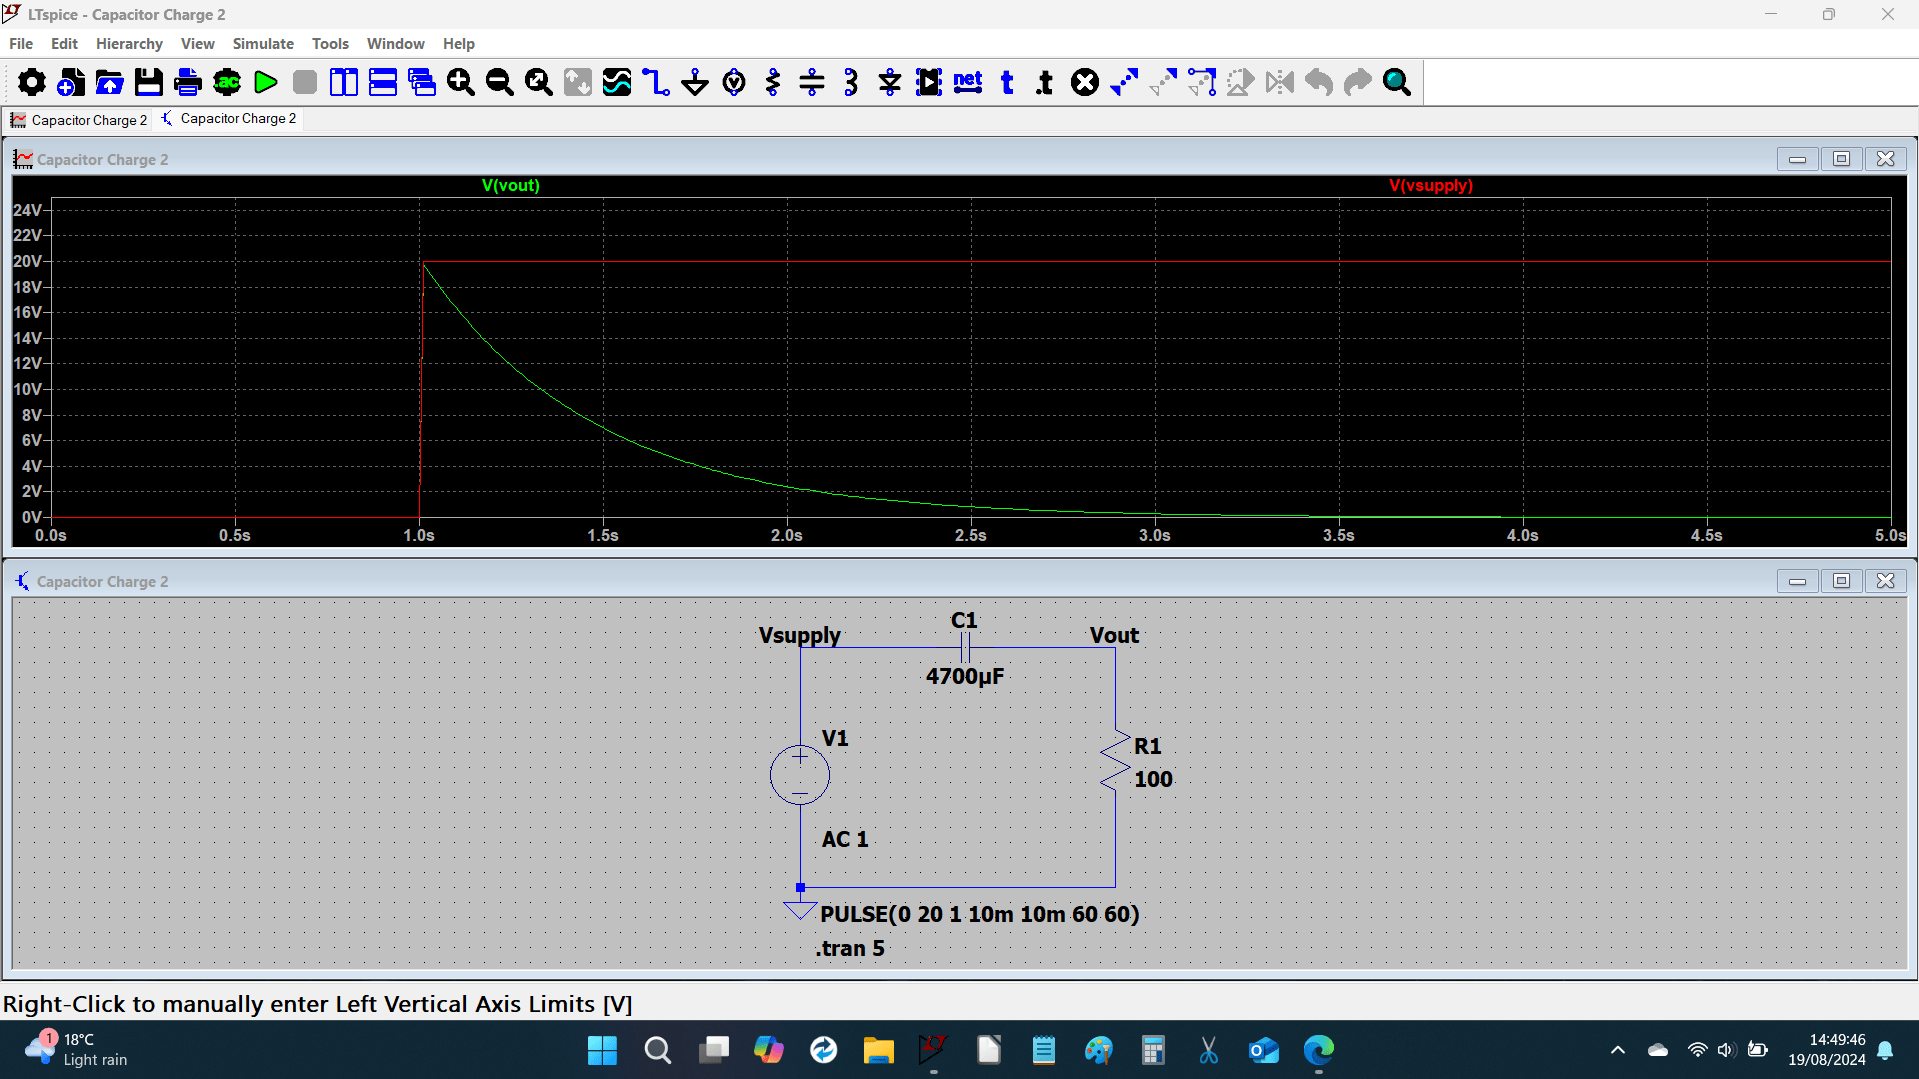Screen dimensions: 1919x1079
Task: Click the voltage source V1 symbol
Action: coord(800,775)
